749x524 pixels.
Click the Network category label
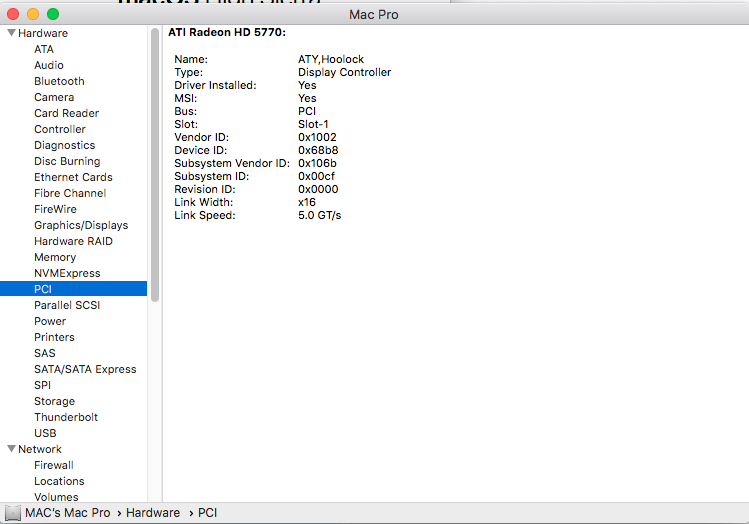click(40, 449)
